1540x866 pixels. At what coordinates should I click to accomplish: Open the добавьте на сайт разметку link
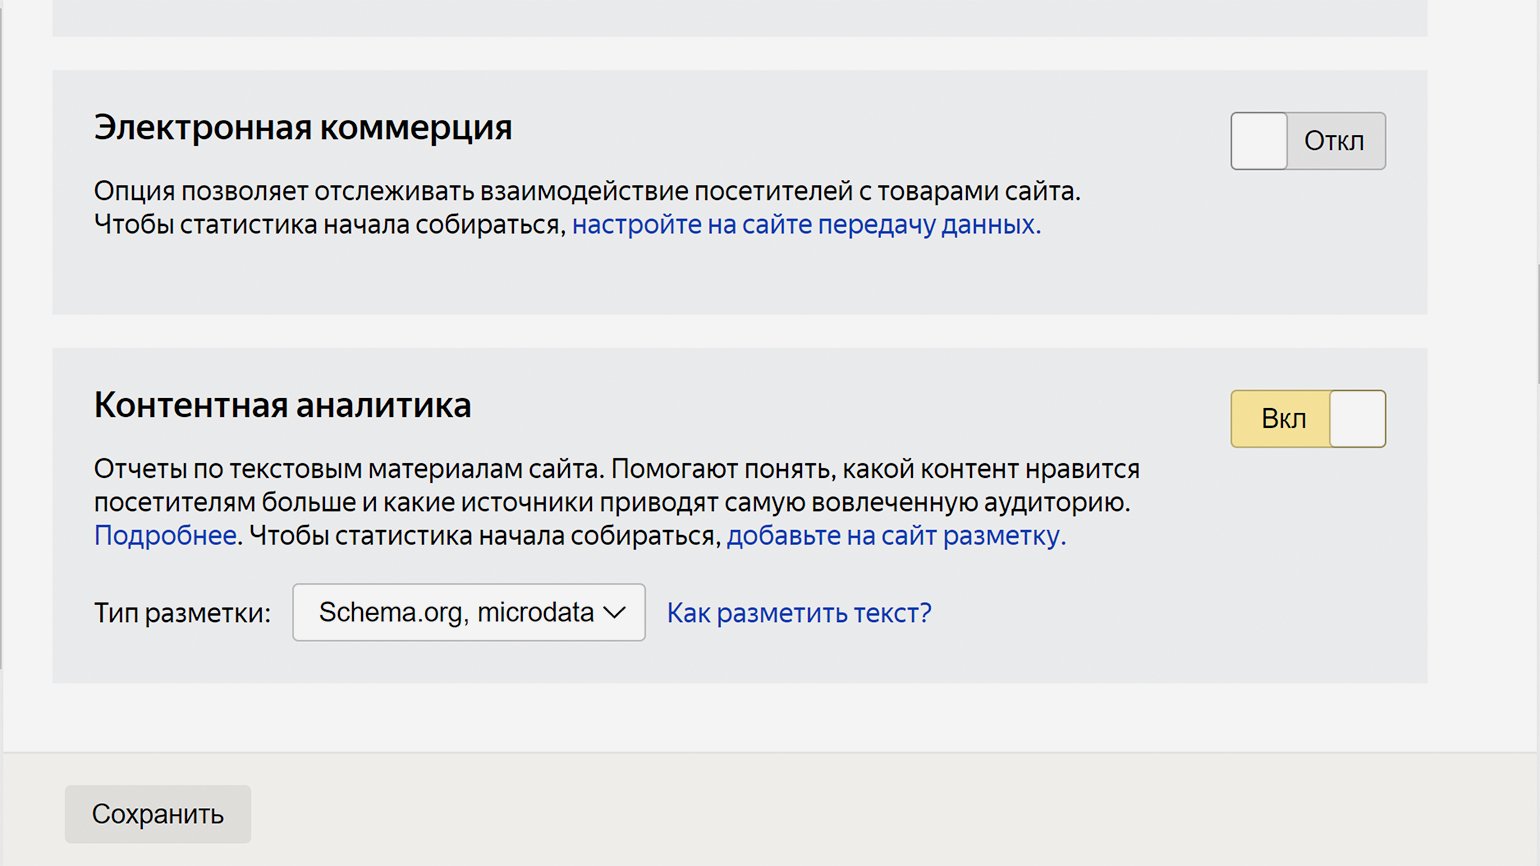pos(896,536)
